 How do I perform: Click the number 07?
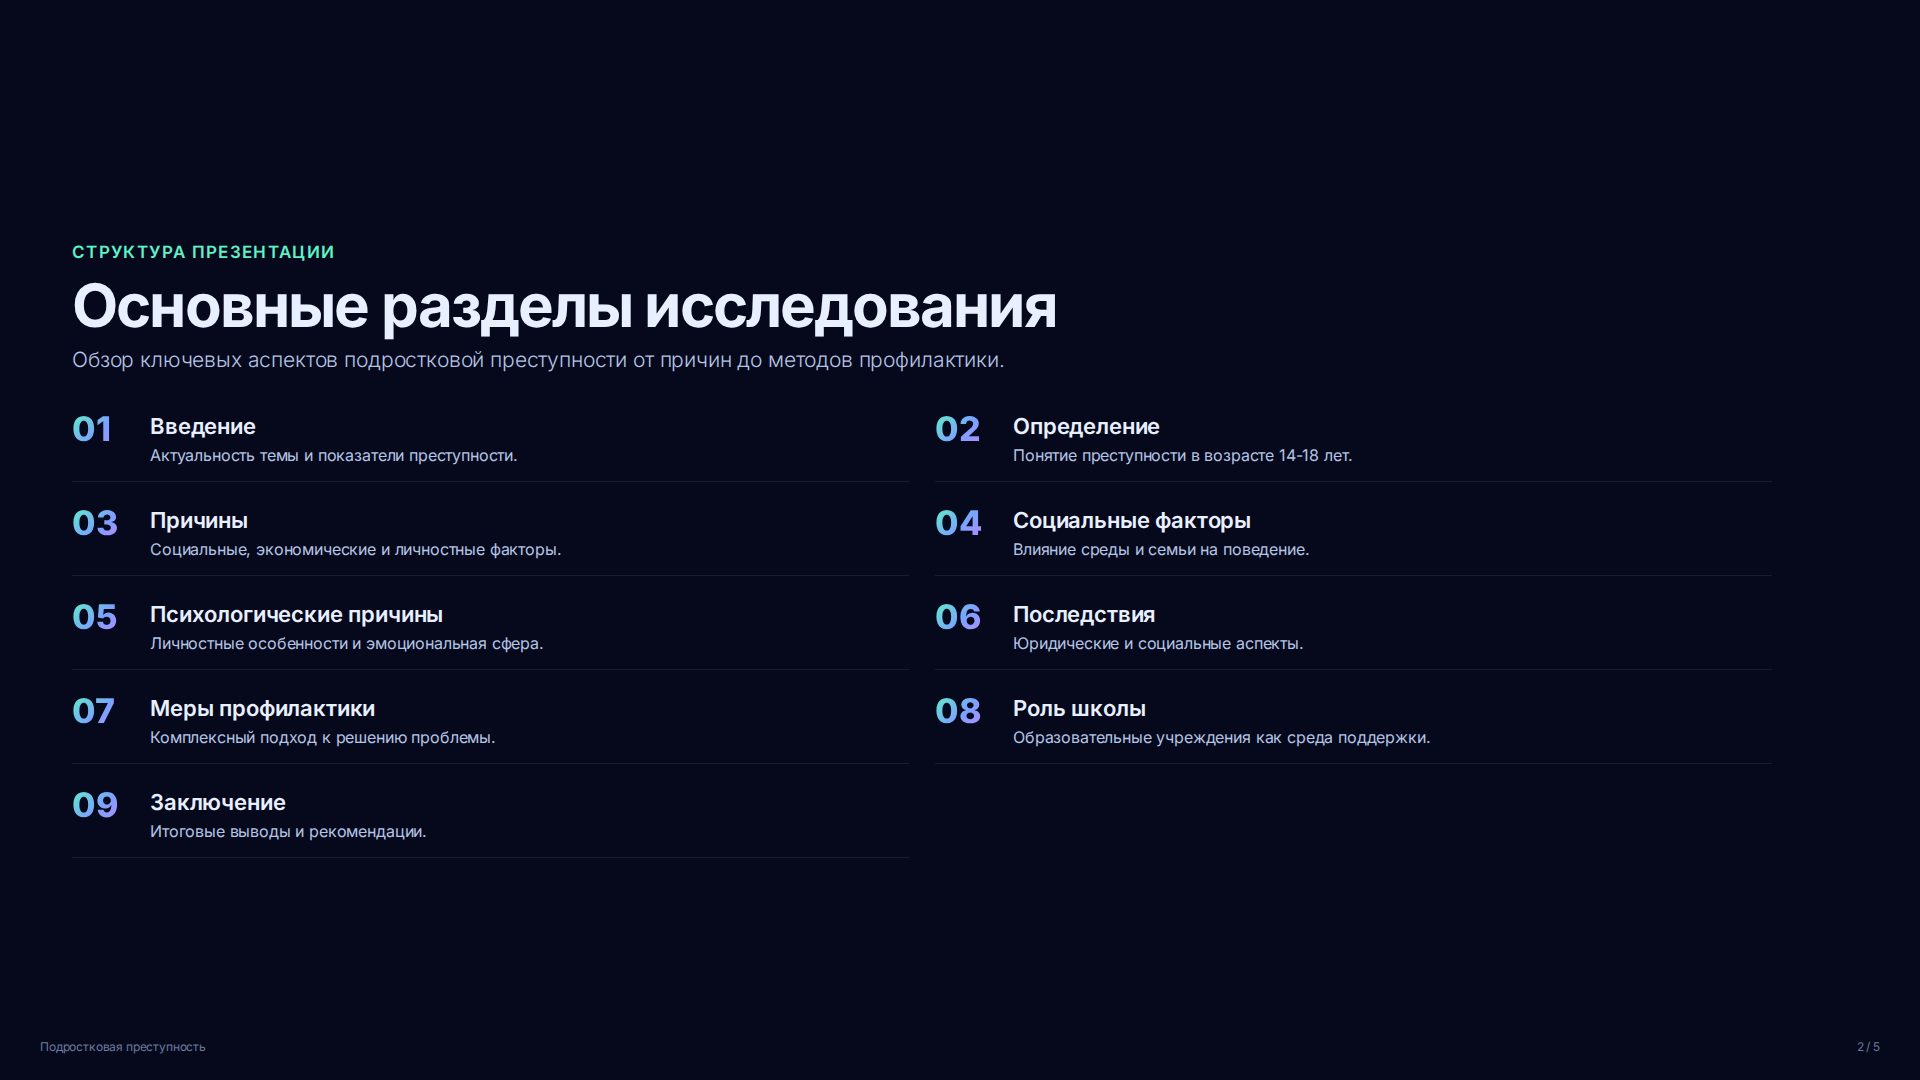pyautogui.click(x=93, y=711)
